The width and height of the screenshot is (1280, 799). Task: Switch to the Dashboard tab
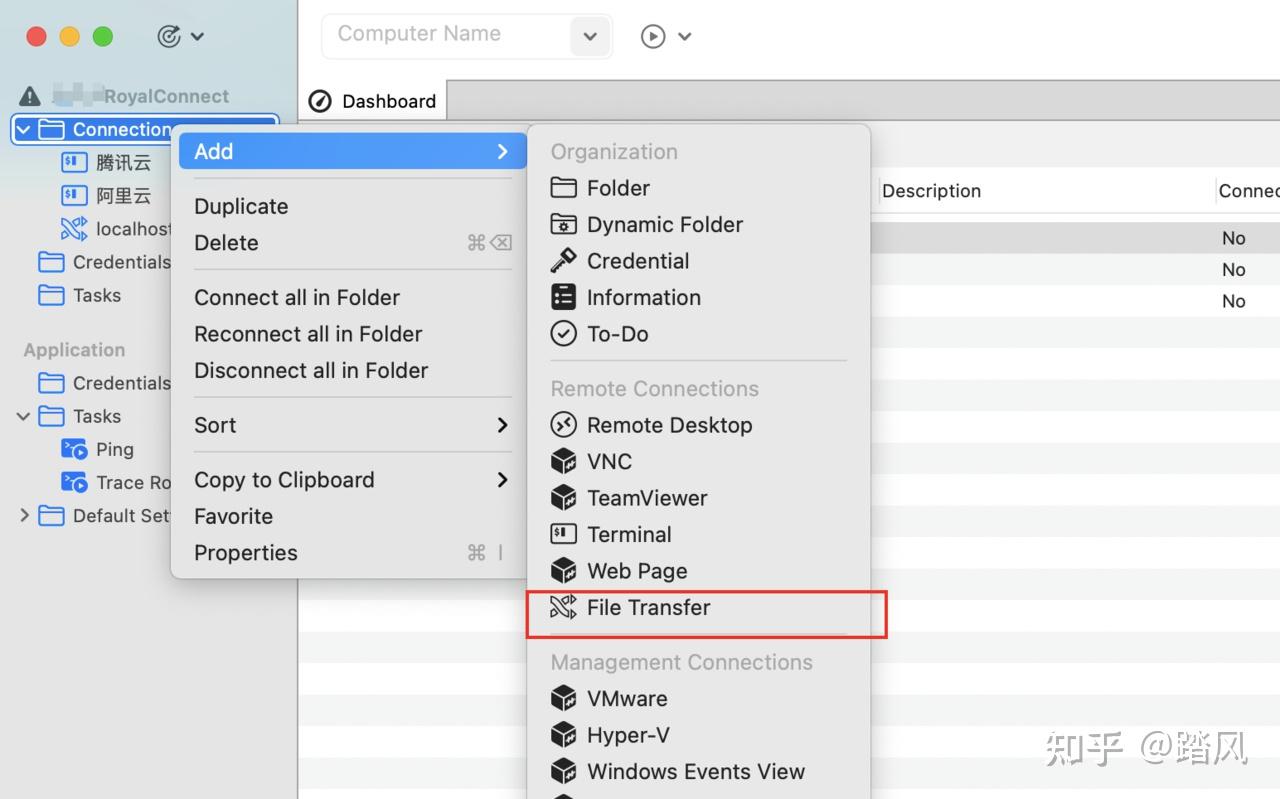[388, 101]
